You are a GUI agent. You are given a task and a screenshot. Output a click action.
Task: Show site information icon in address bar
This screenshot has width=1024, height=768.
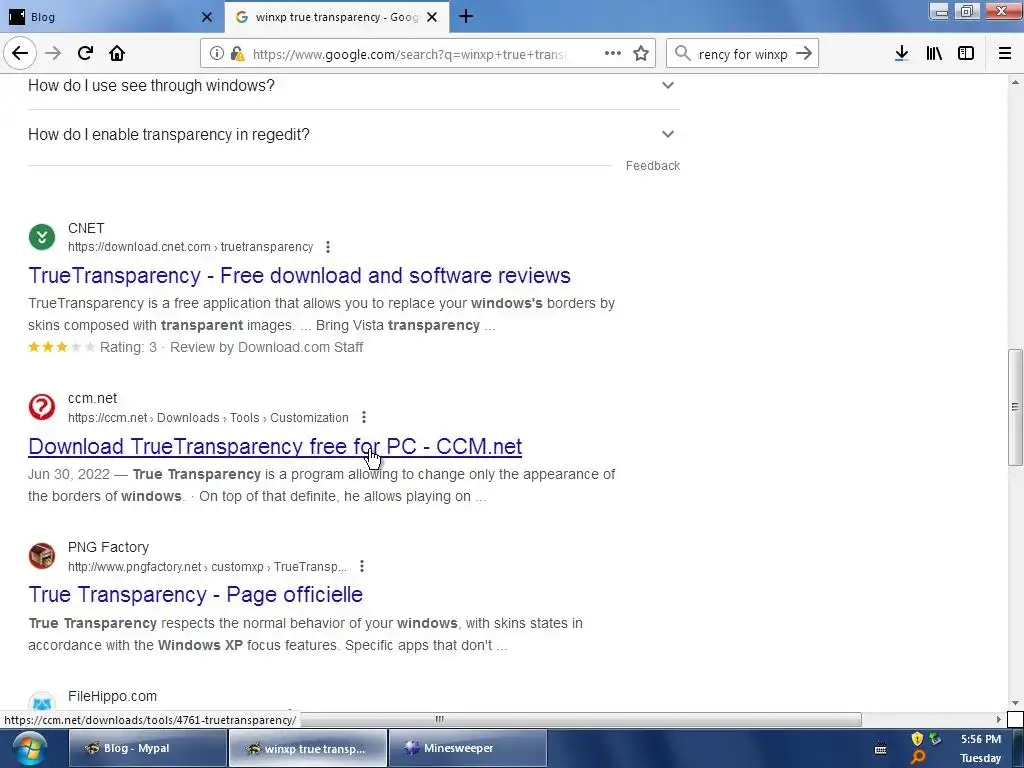point(216,54)
